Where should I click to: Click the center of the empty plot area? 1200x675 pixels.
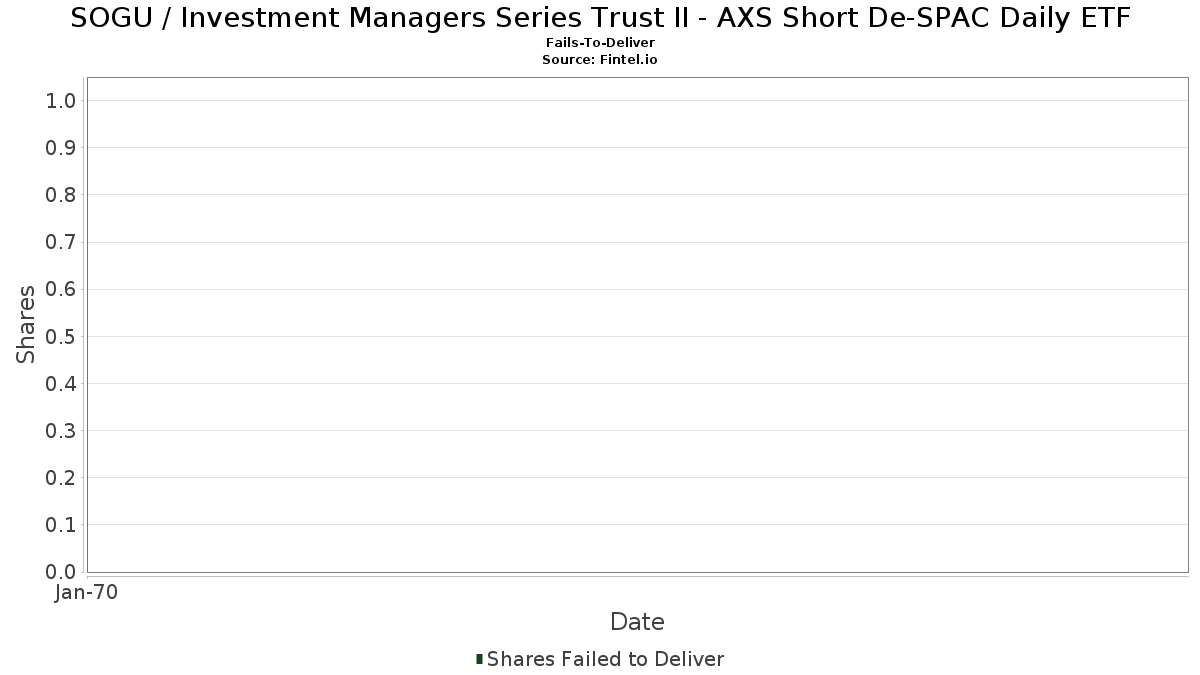[x=637, y=325]
